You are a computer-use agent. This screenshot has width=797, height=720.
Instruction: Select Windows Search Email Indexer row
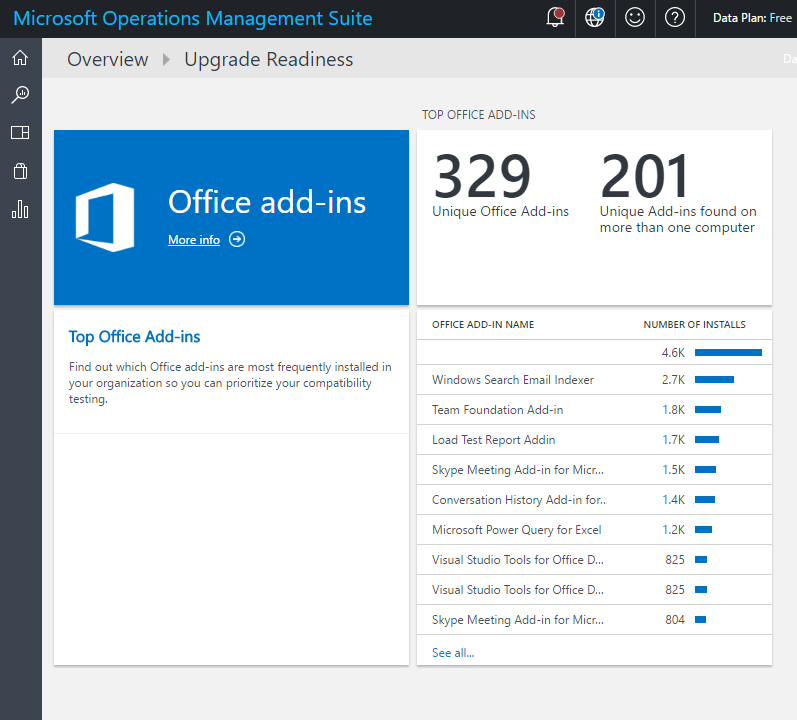(594, 380)
